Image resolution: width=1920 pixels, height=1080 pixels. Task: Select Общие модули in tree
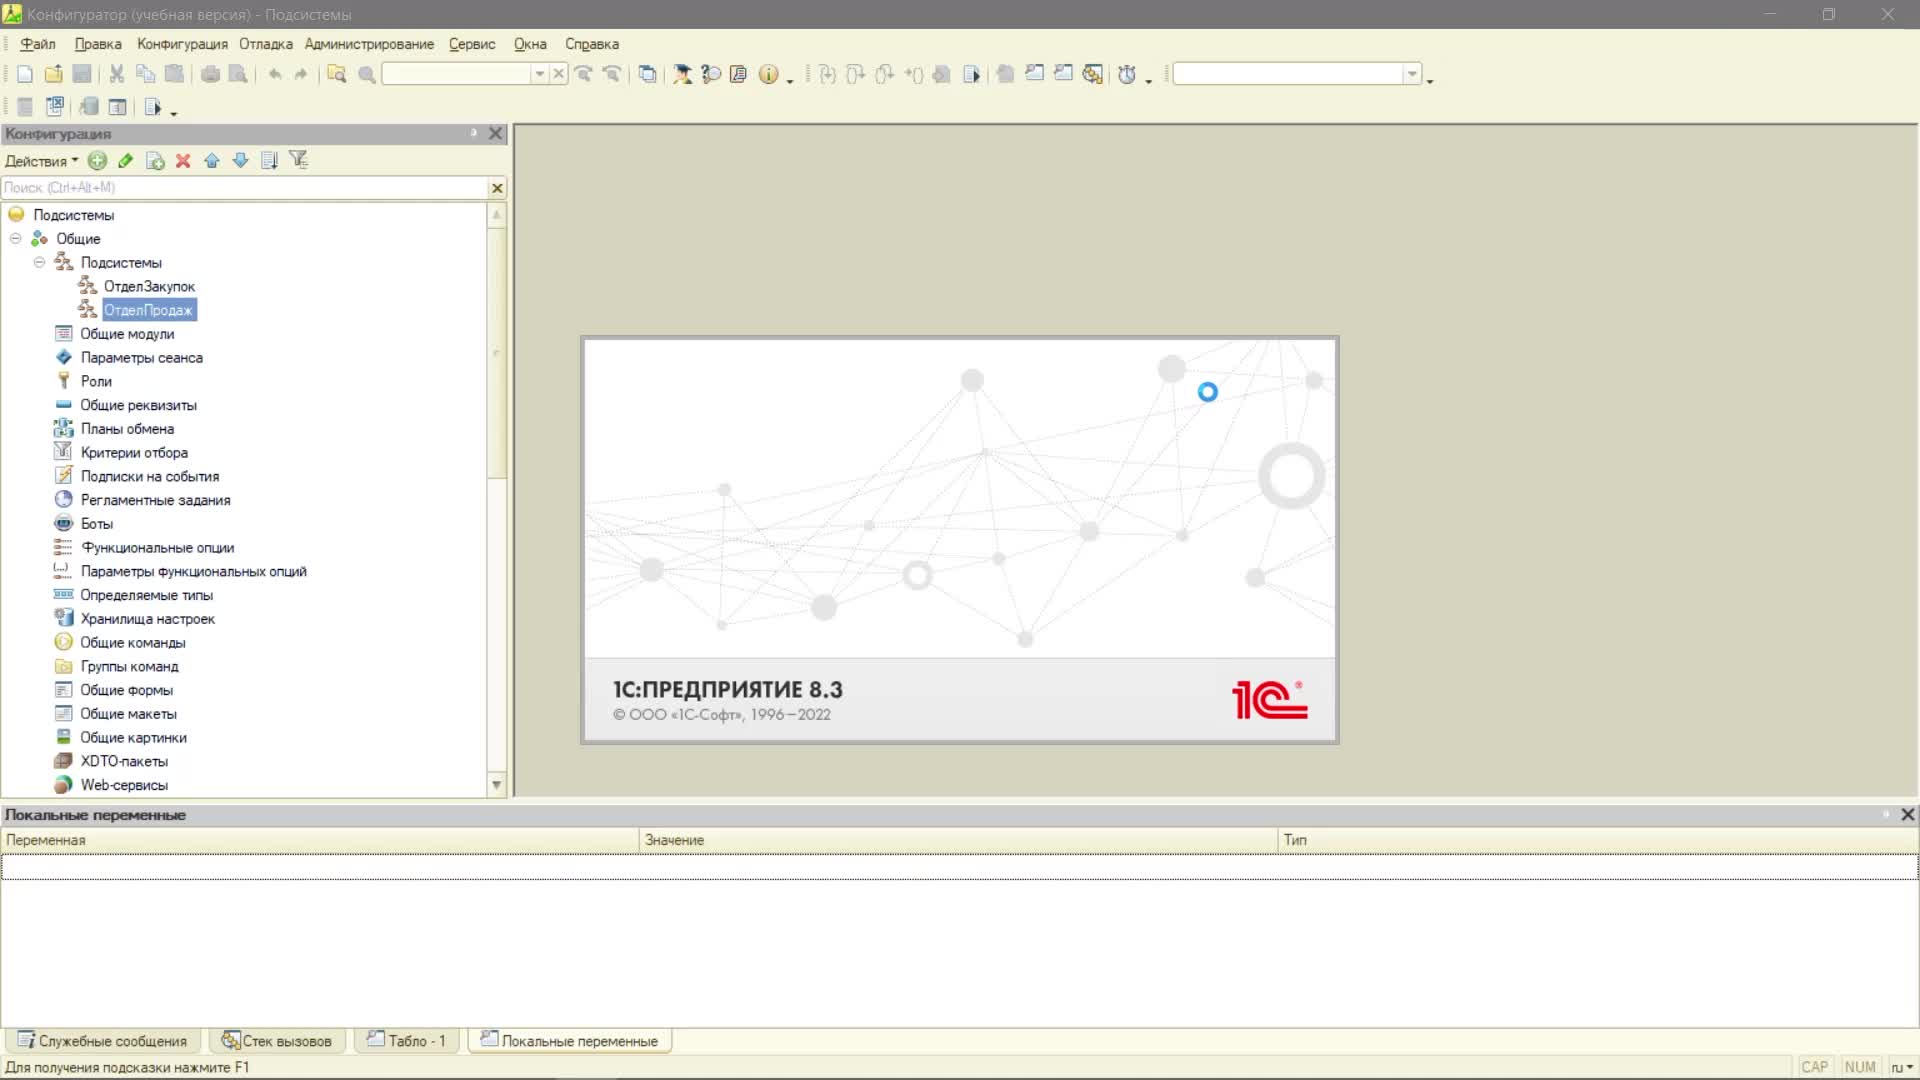point(127,334)
